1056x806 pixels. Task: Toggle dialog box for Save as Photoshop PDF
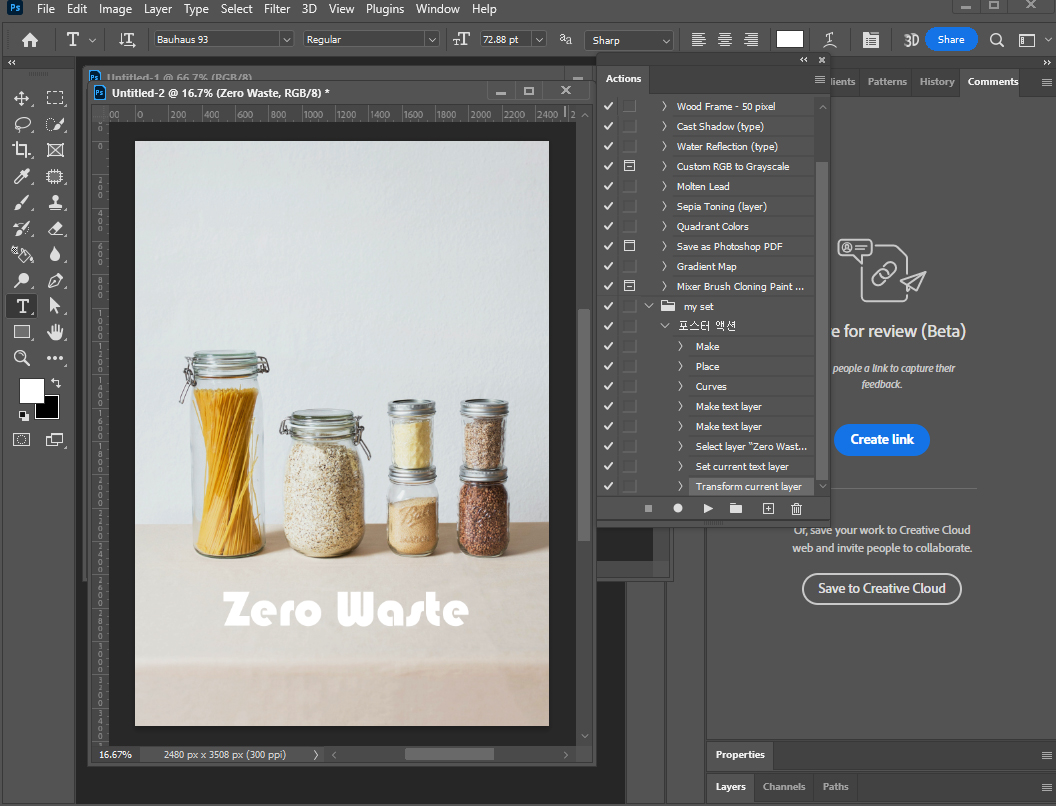tap(629, 246)
